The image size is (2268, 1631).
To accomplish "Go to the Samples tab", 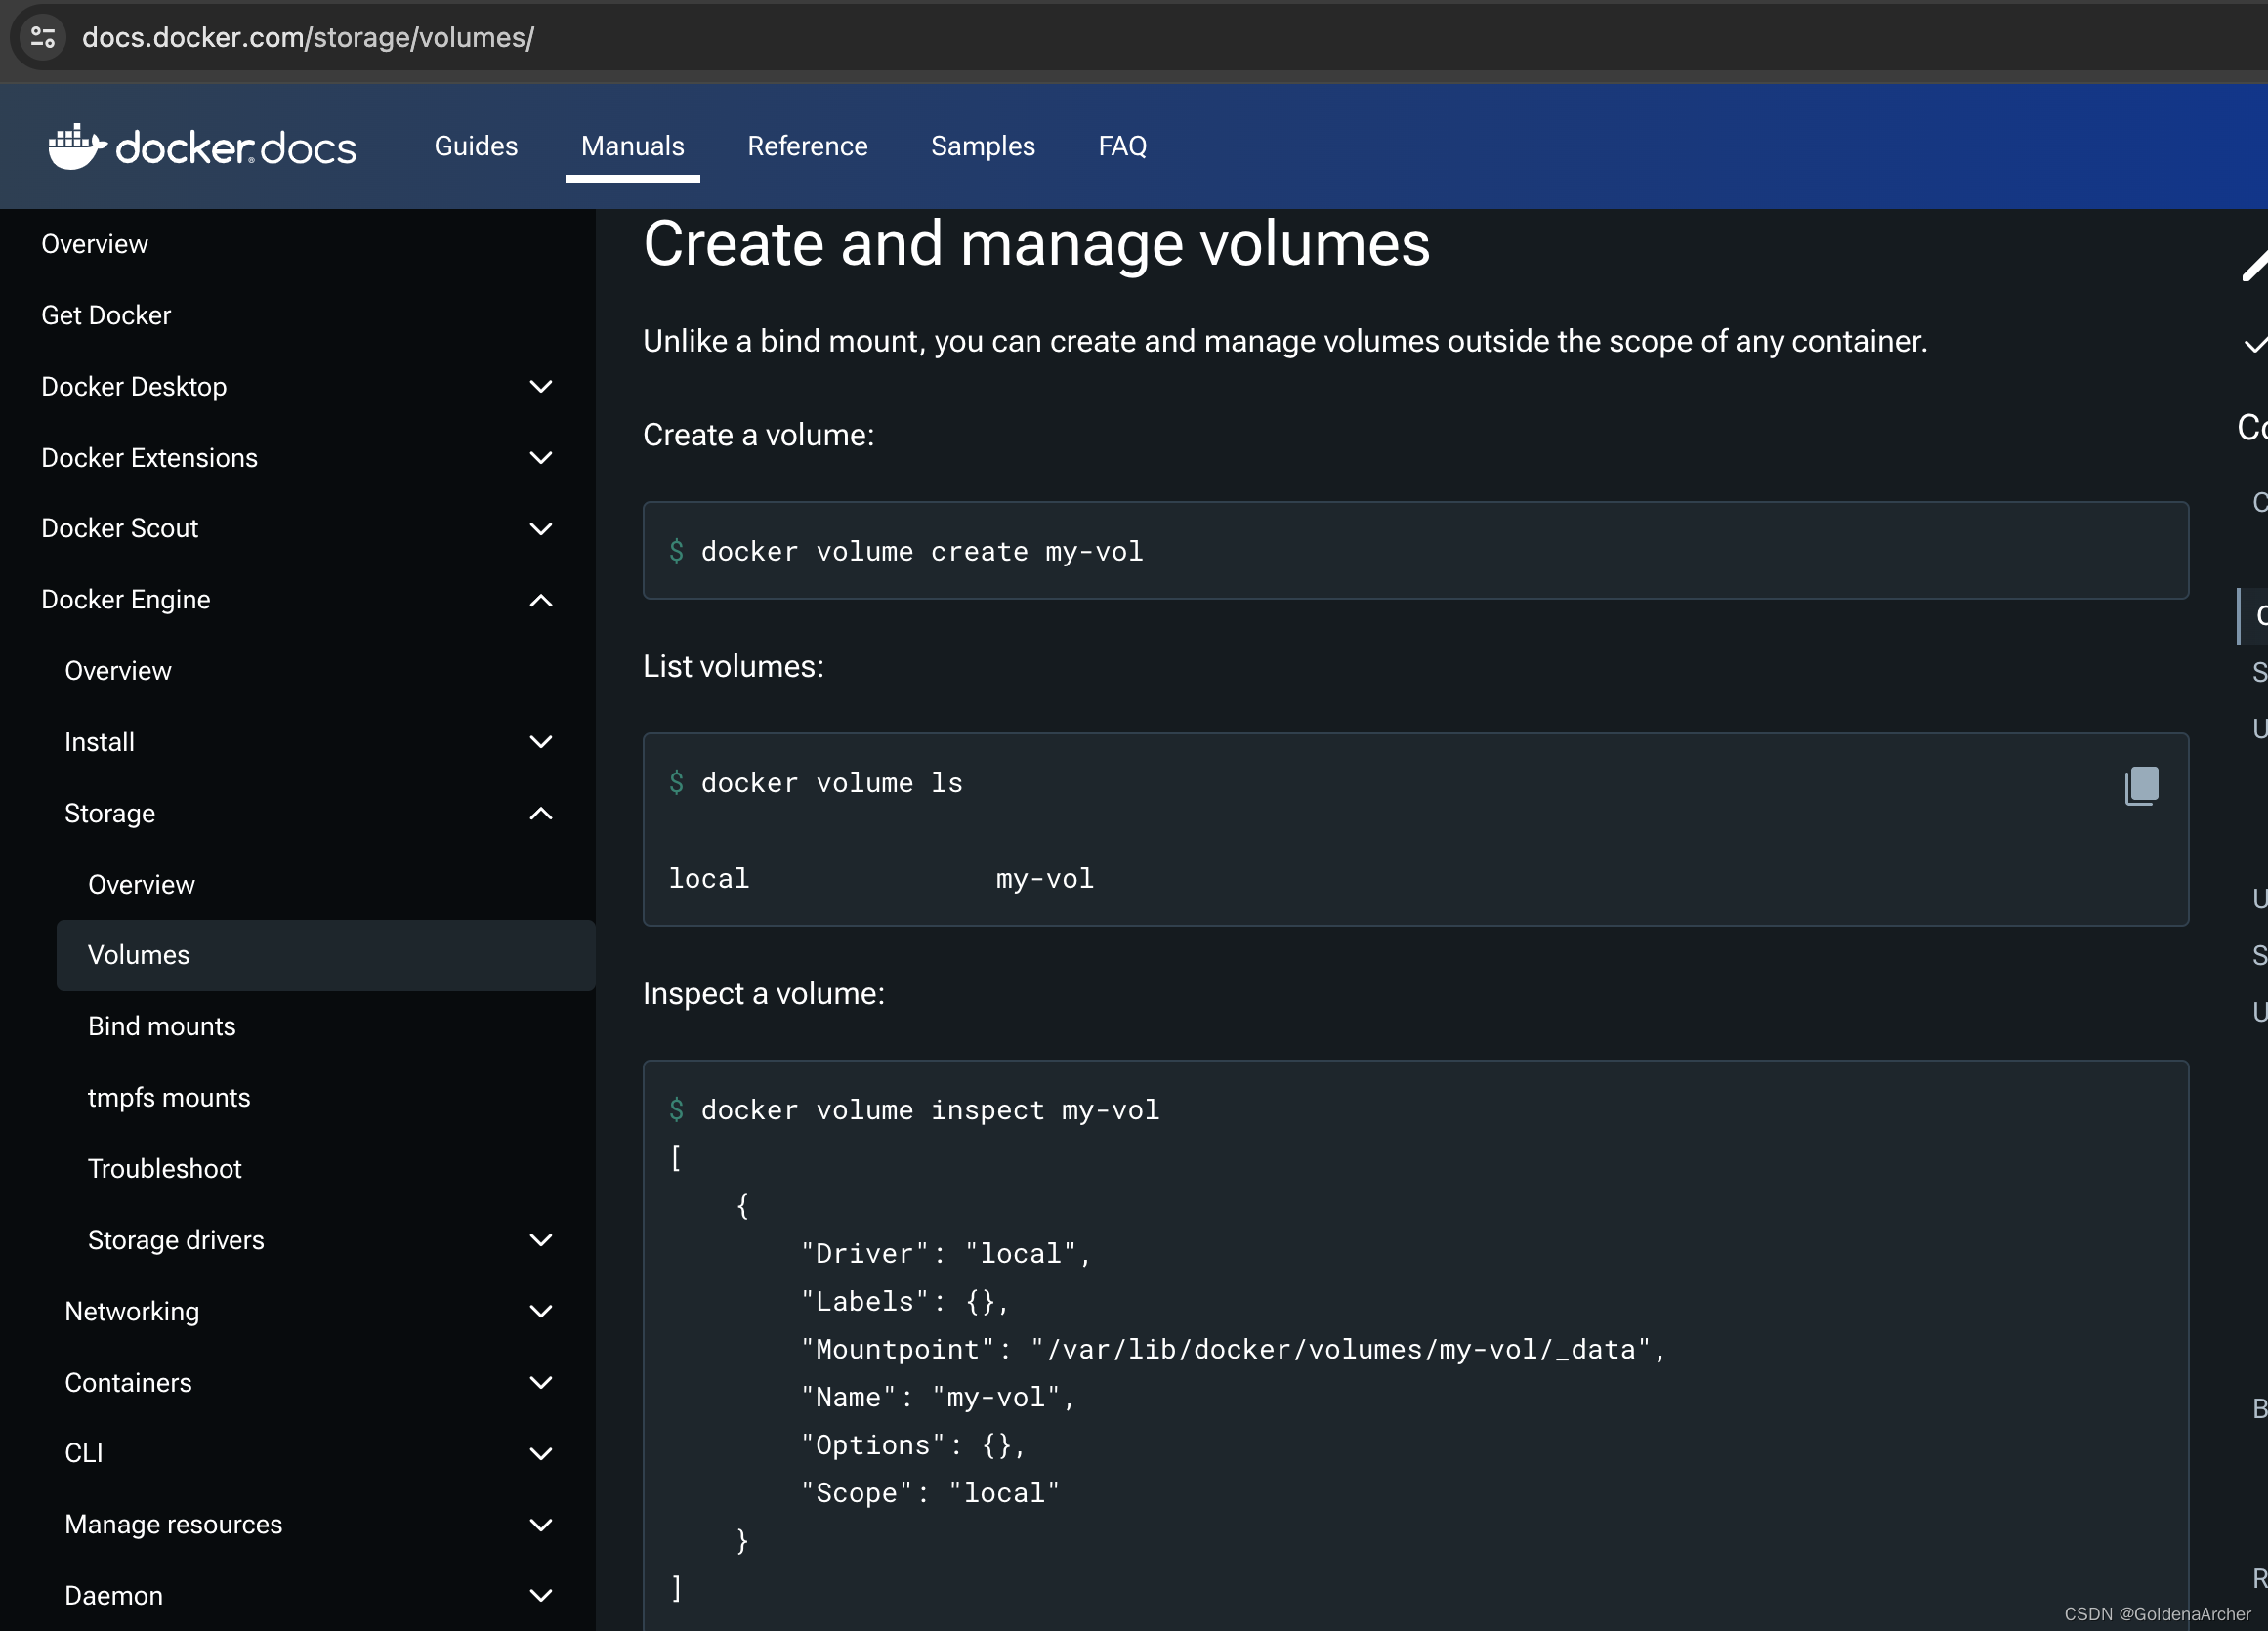I will pos(982,146).
